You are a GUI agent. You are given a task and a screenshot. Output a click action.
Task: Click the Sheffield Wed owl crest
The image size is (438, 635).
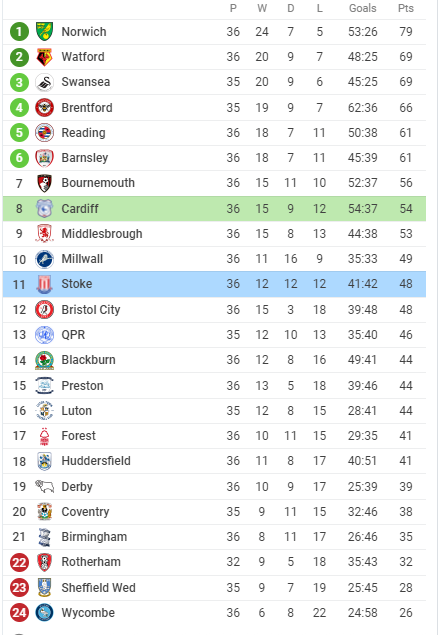point(45,588)
